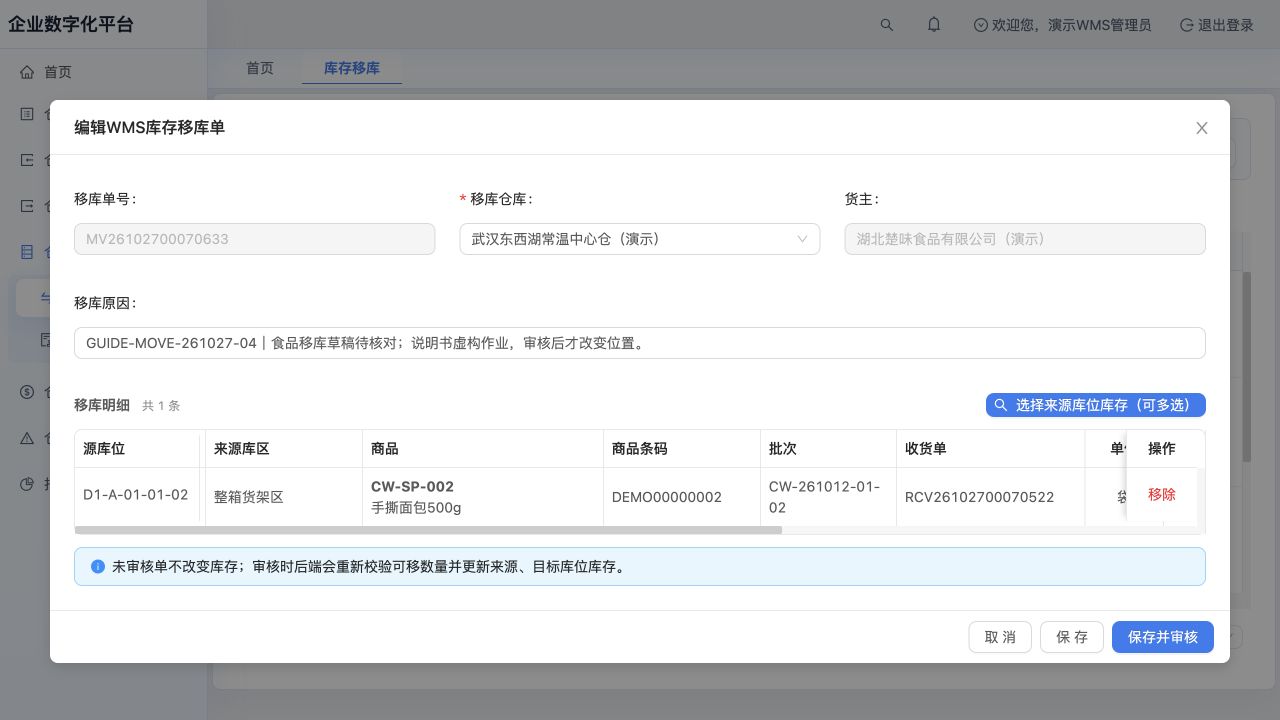Click 移除 link for row D1-A-01-01-02
The image size is (1280, 720).
(1162, 495)
